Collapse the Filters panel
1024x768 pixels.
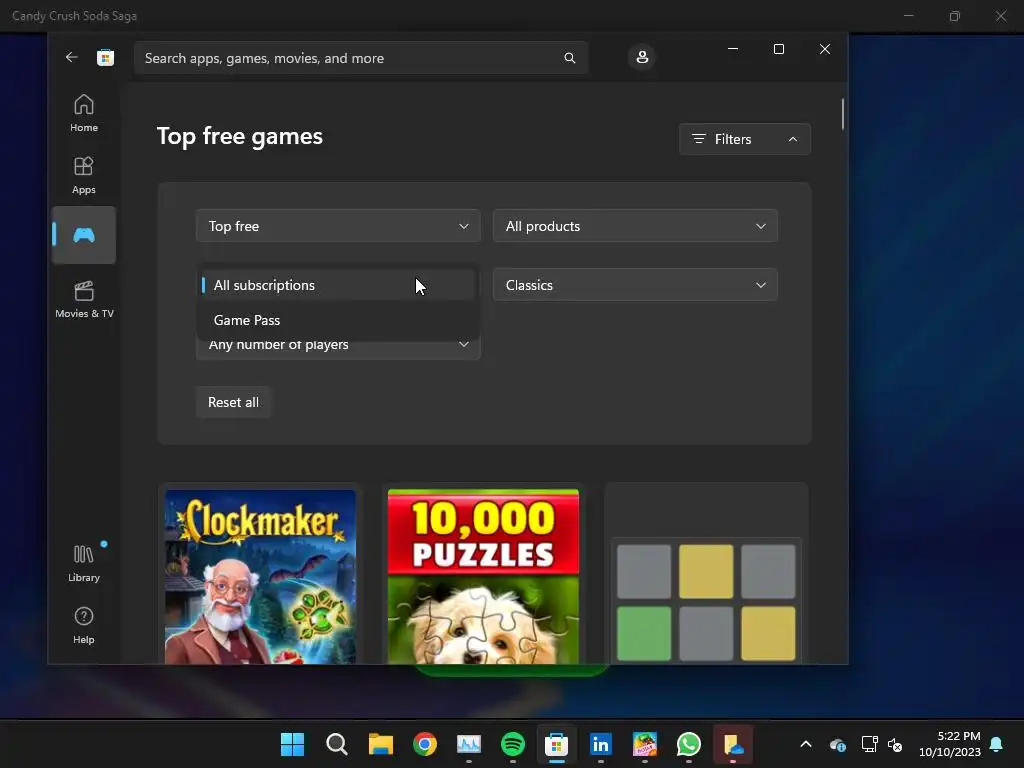pyautogui.click(x=745, y=139)
